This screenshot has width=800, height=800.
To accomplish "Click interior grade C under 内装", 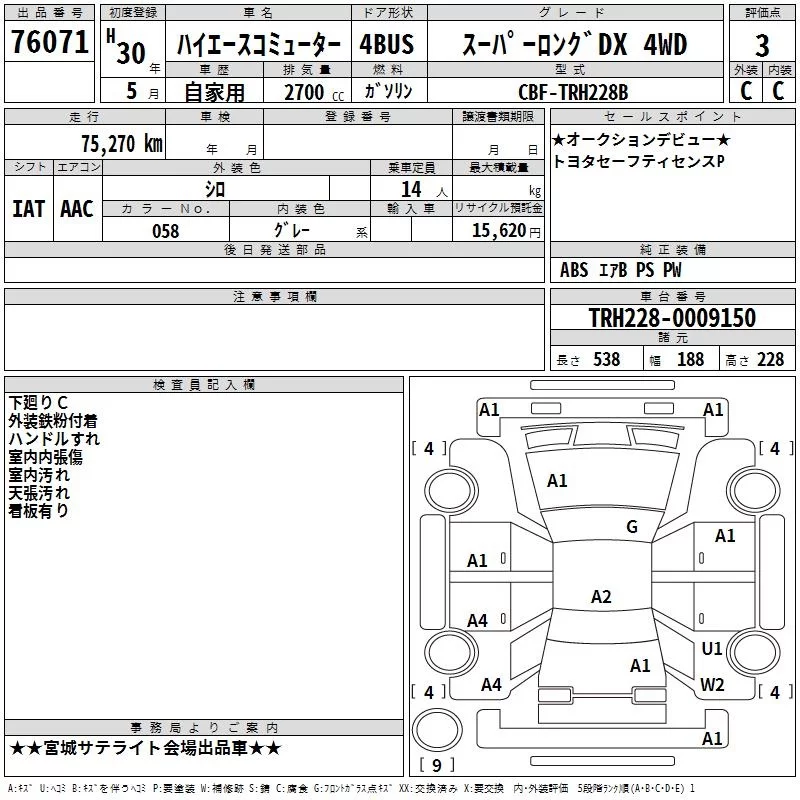I will click(778, 91).
